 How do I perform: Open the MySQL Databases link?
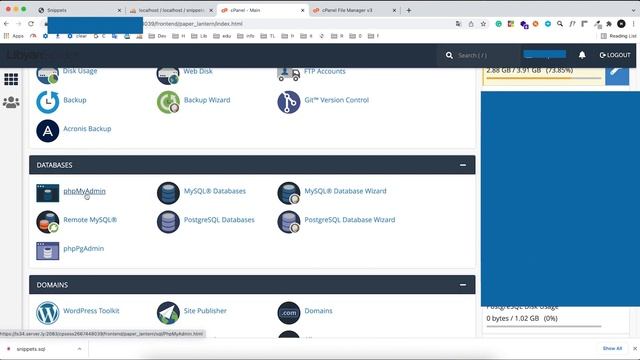(x=215, y=191)
